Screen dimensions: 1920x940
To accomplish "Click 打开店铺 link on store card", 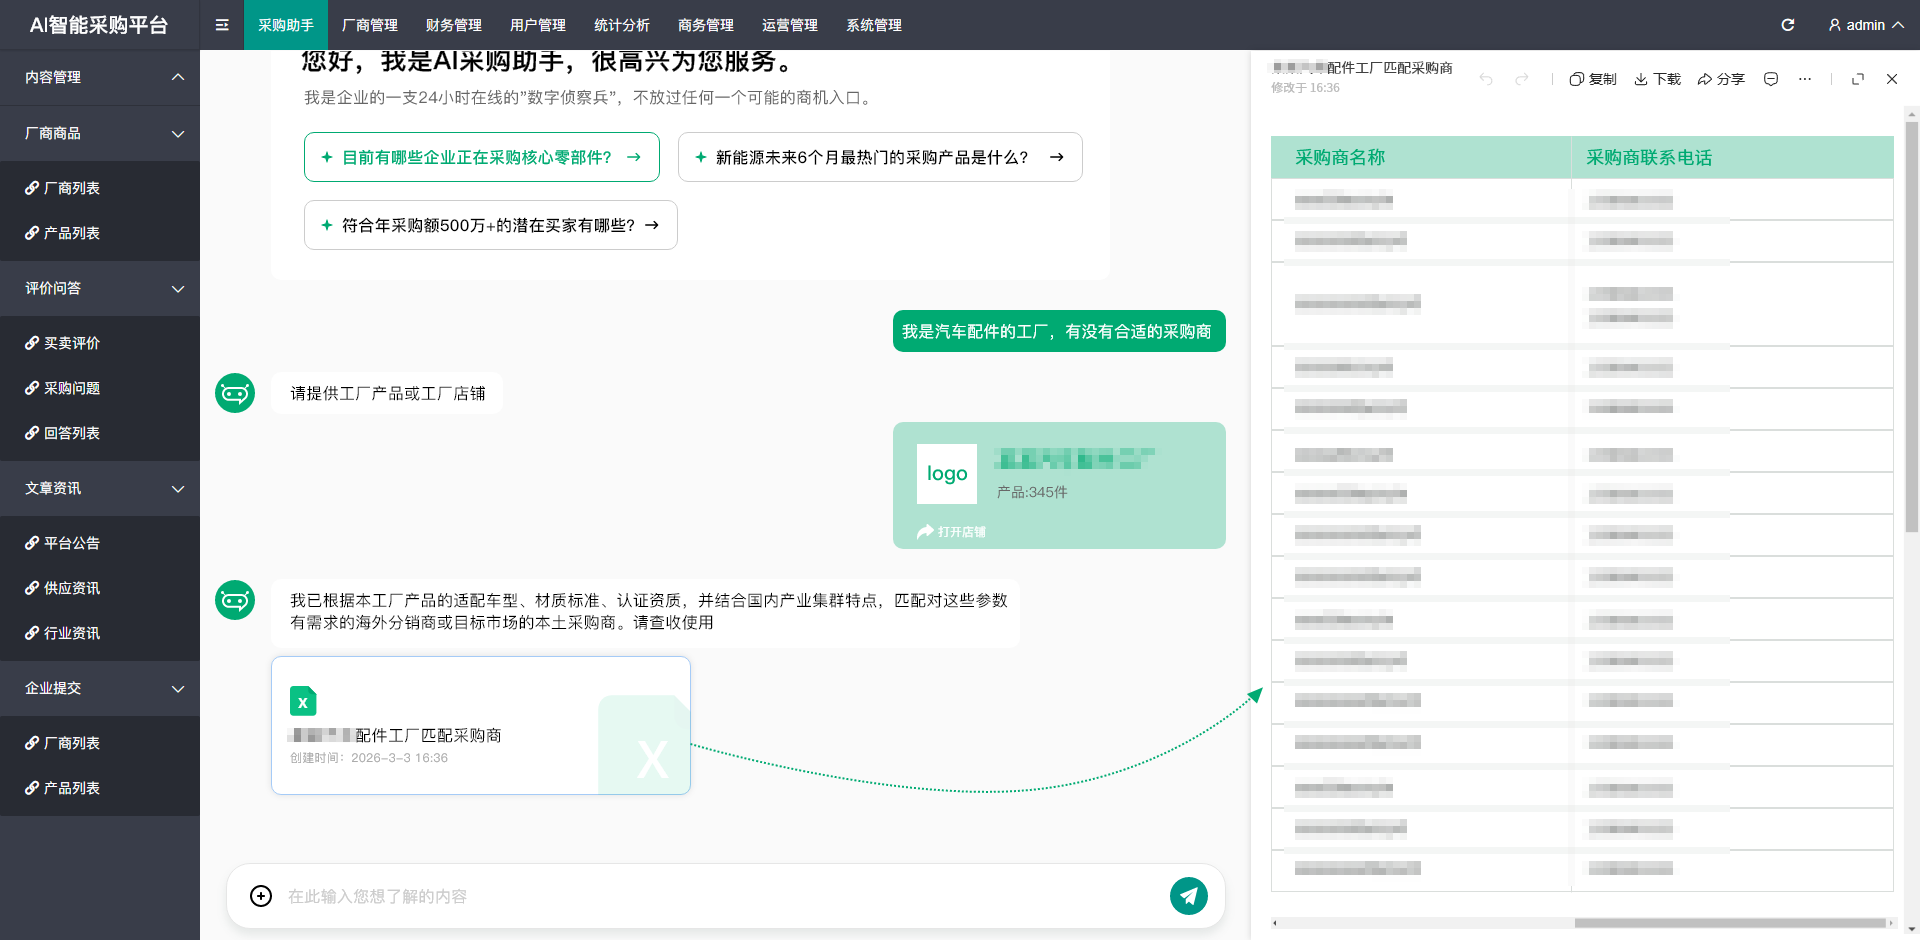I will (x=952, y=532).
